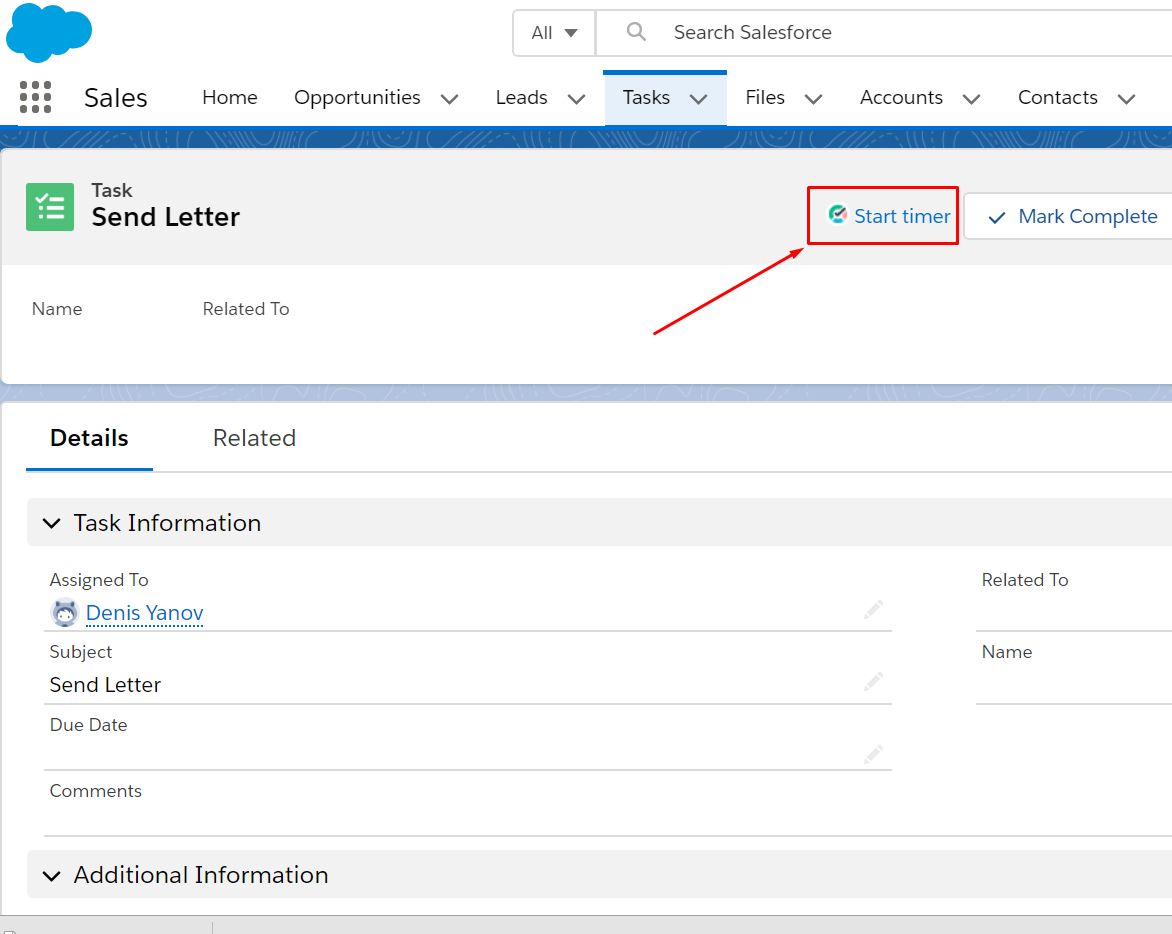Collapse the Additional Information section
The width and height of the screenshot is (1172, 934).
(52, 875)
